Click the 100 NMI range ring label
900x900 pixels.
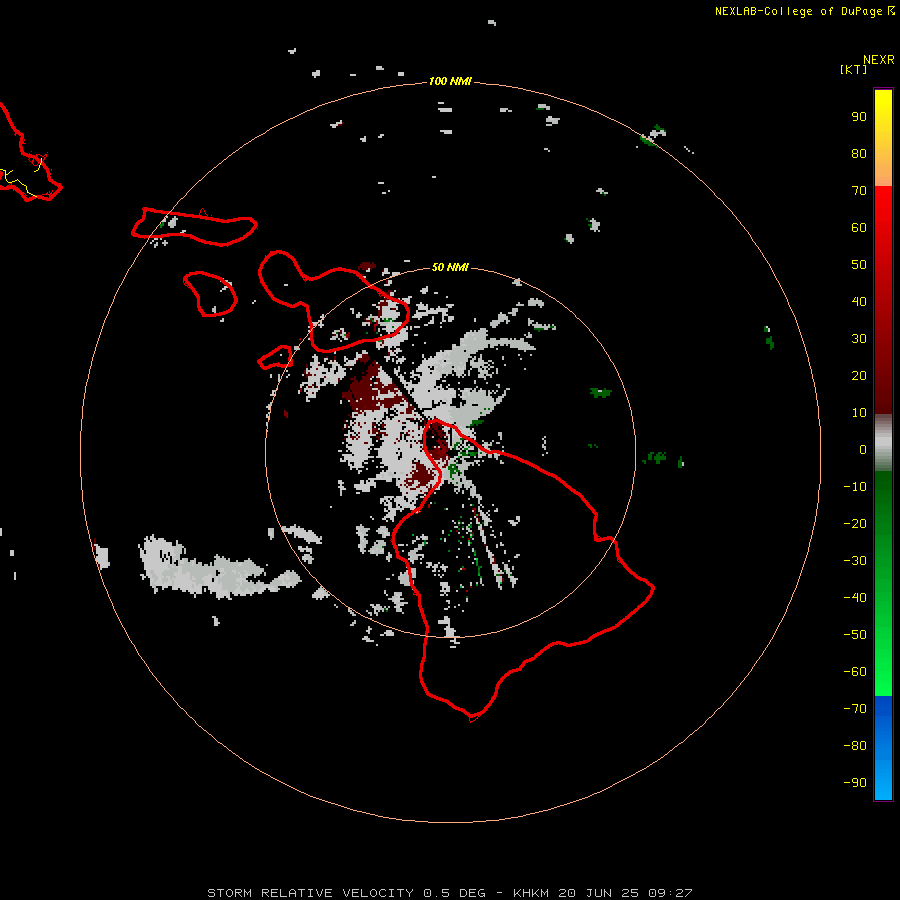click(450, 81)
